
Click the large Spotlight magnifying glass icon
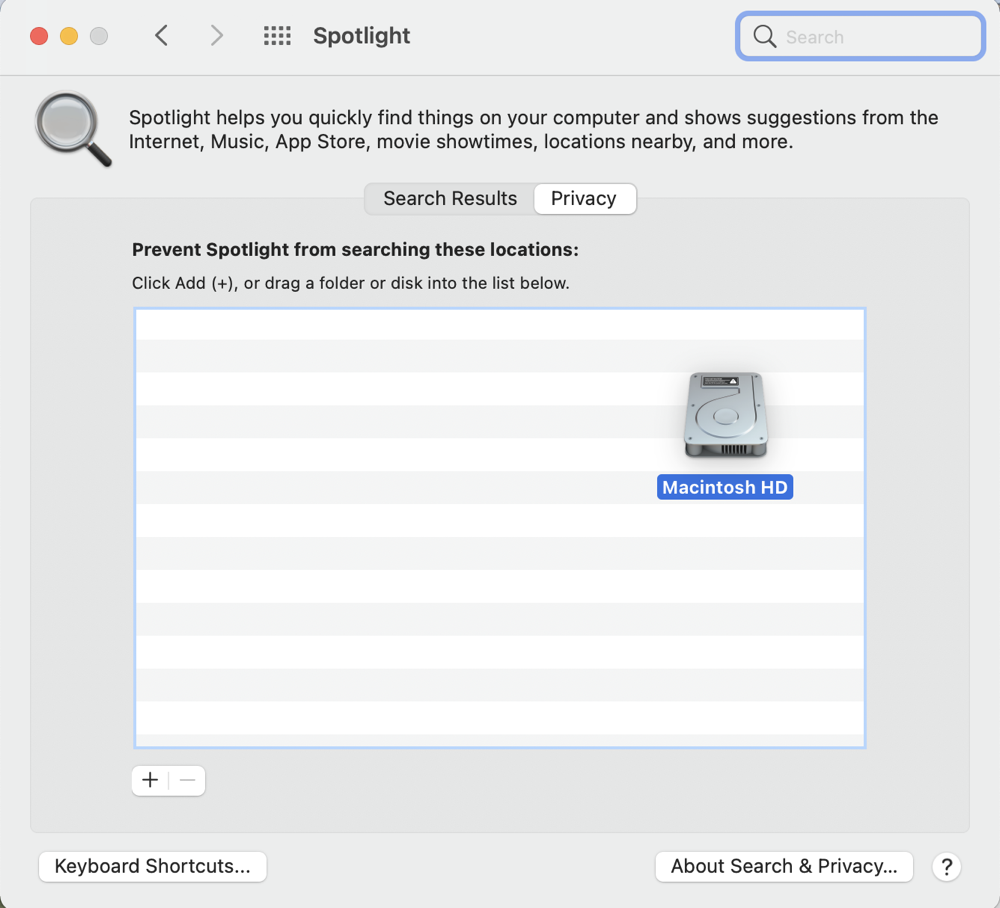72,129
